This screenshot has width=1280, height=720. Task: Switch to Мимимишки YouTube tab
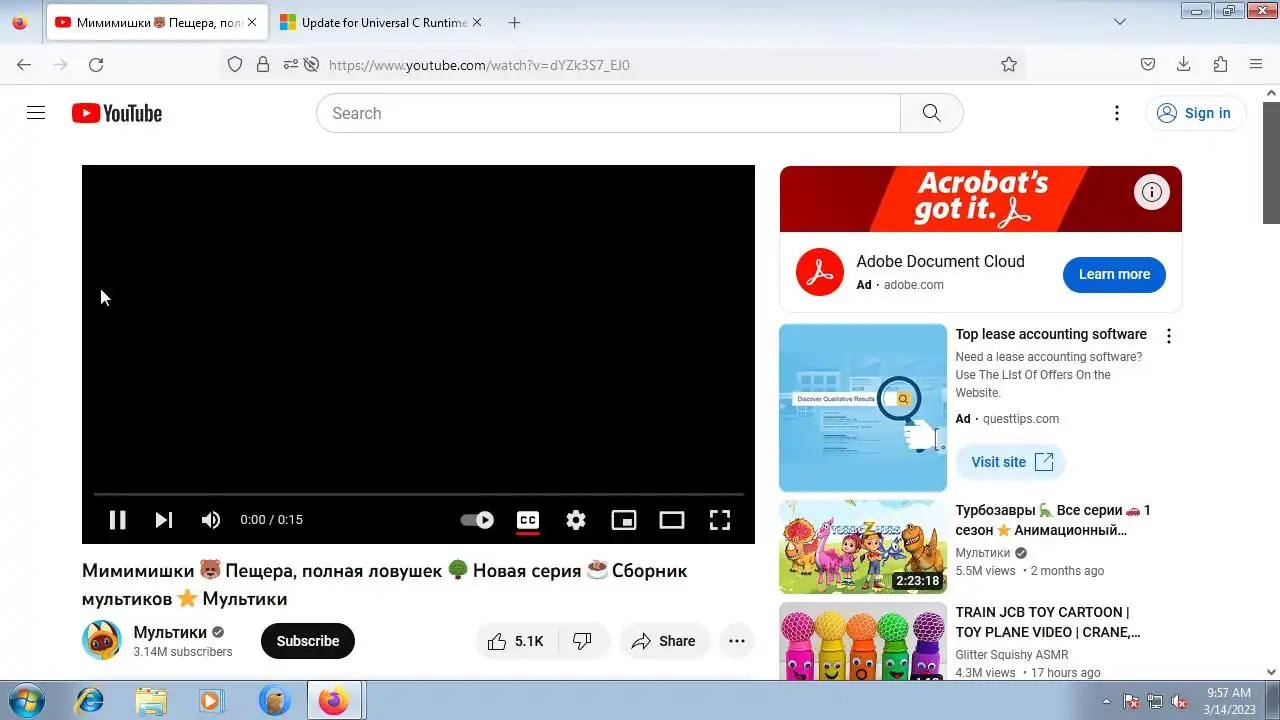pyautogui.click(x=156, y=22)
